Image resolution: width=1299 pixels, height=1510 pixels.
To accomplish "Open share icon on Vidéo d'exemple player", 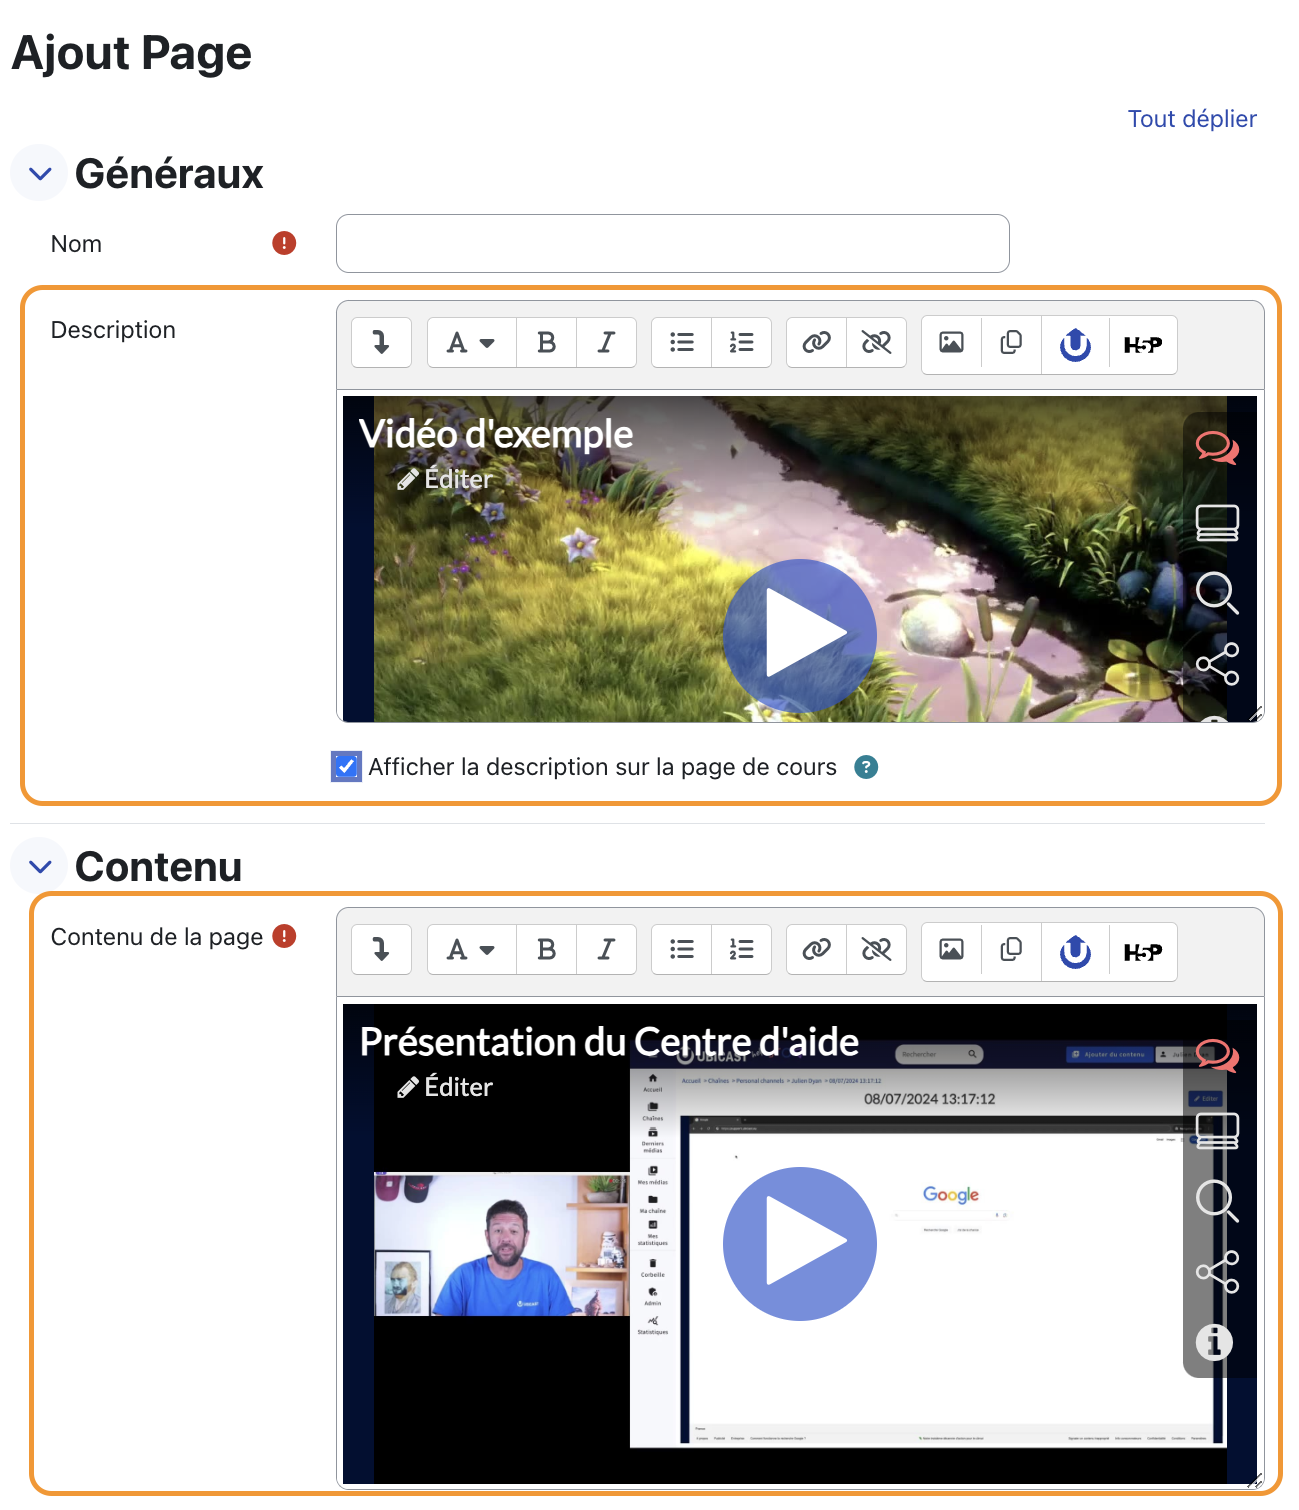I will 1217,664.
